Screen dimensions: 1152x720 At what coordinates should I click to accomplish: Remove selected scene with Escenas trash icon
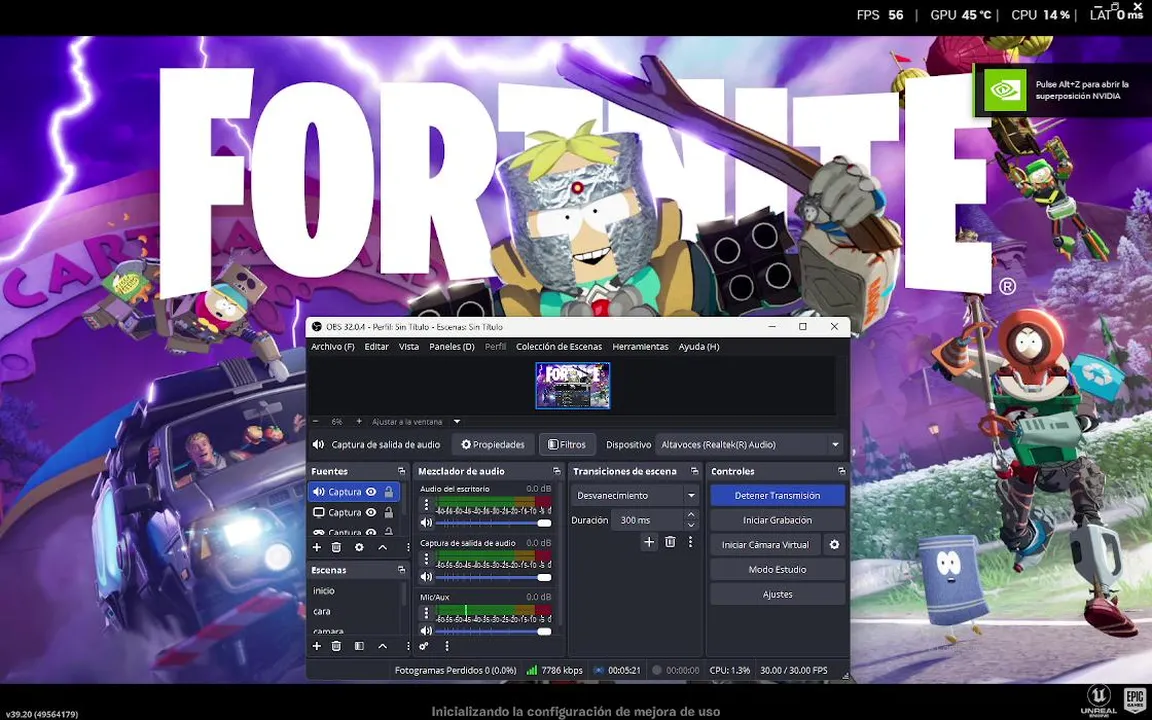click(336, 647)
